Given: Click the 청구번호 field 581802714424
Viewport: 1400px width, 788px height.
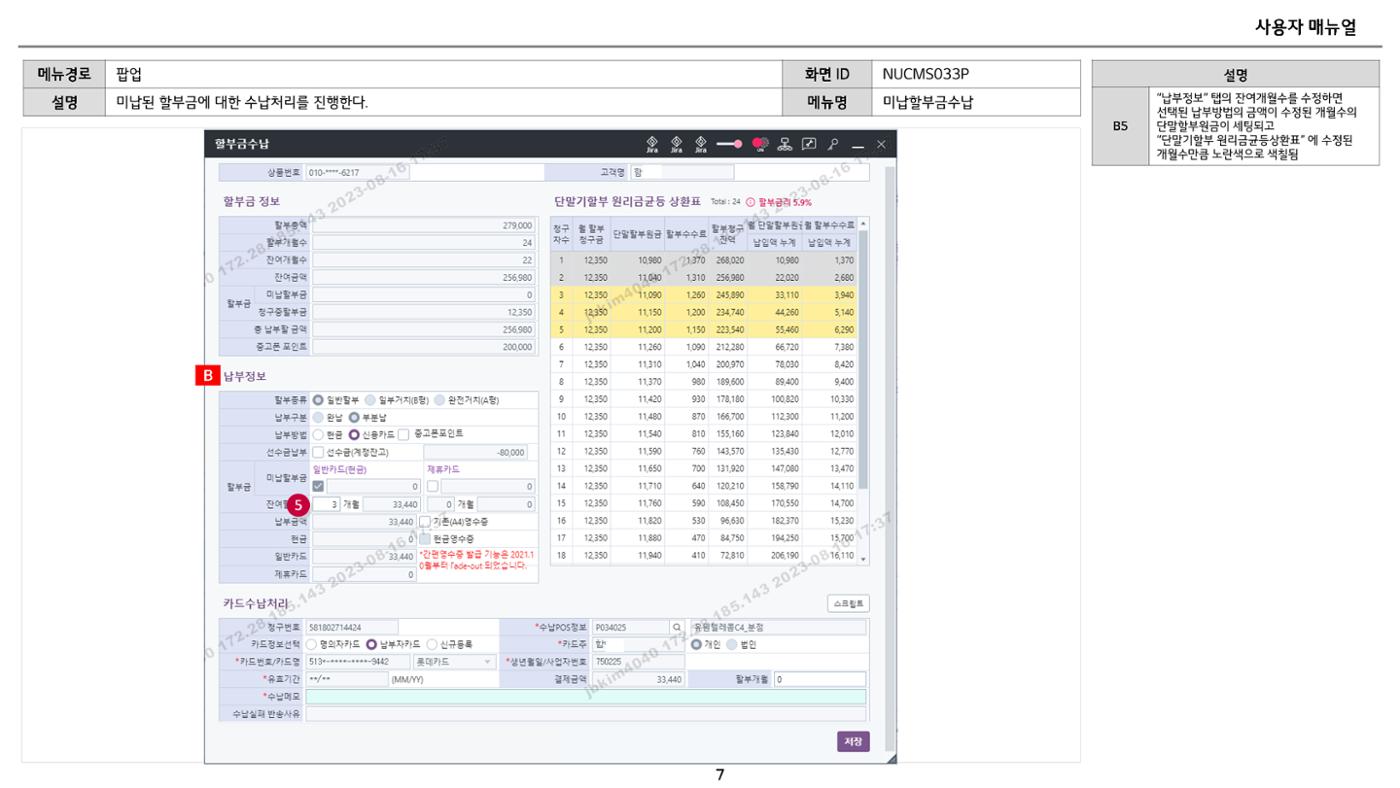Looking at the screenshot, I should [352, 627].
